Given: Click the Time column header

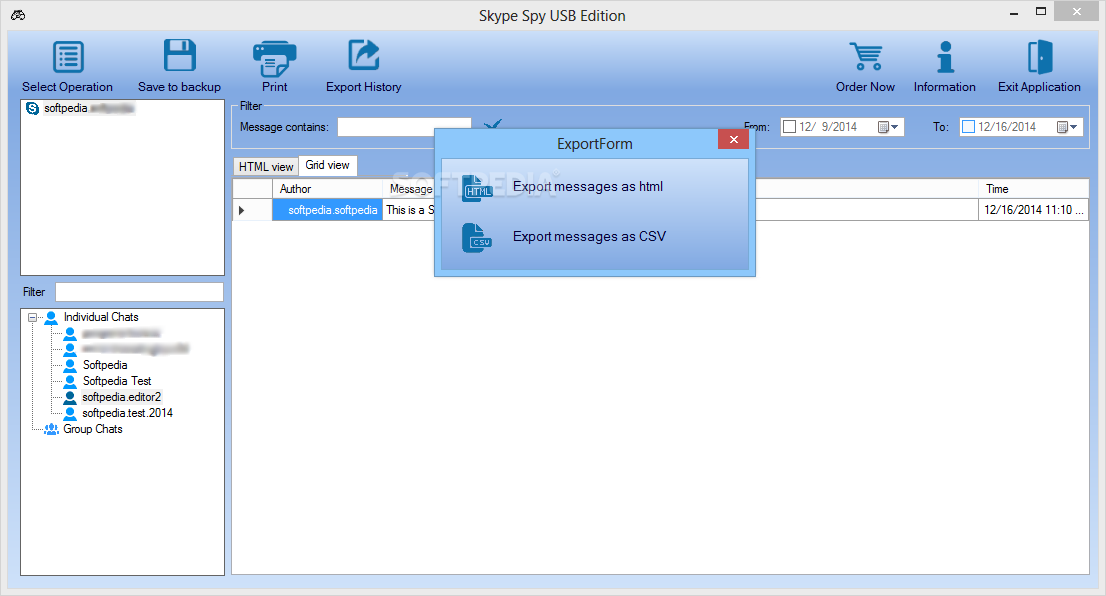Looking at the screenshot, I should pyautogui.click(x=1033, y=189).
